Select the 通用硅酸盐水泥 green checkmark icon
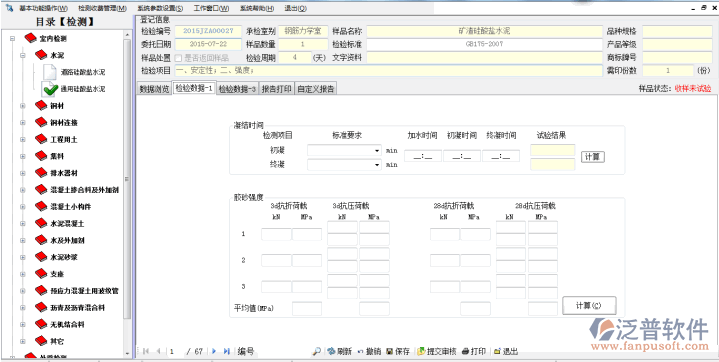Viewport: 719px width, 362px height. point(50,89)
